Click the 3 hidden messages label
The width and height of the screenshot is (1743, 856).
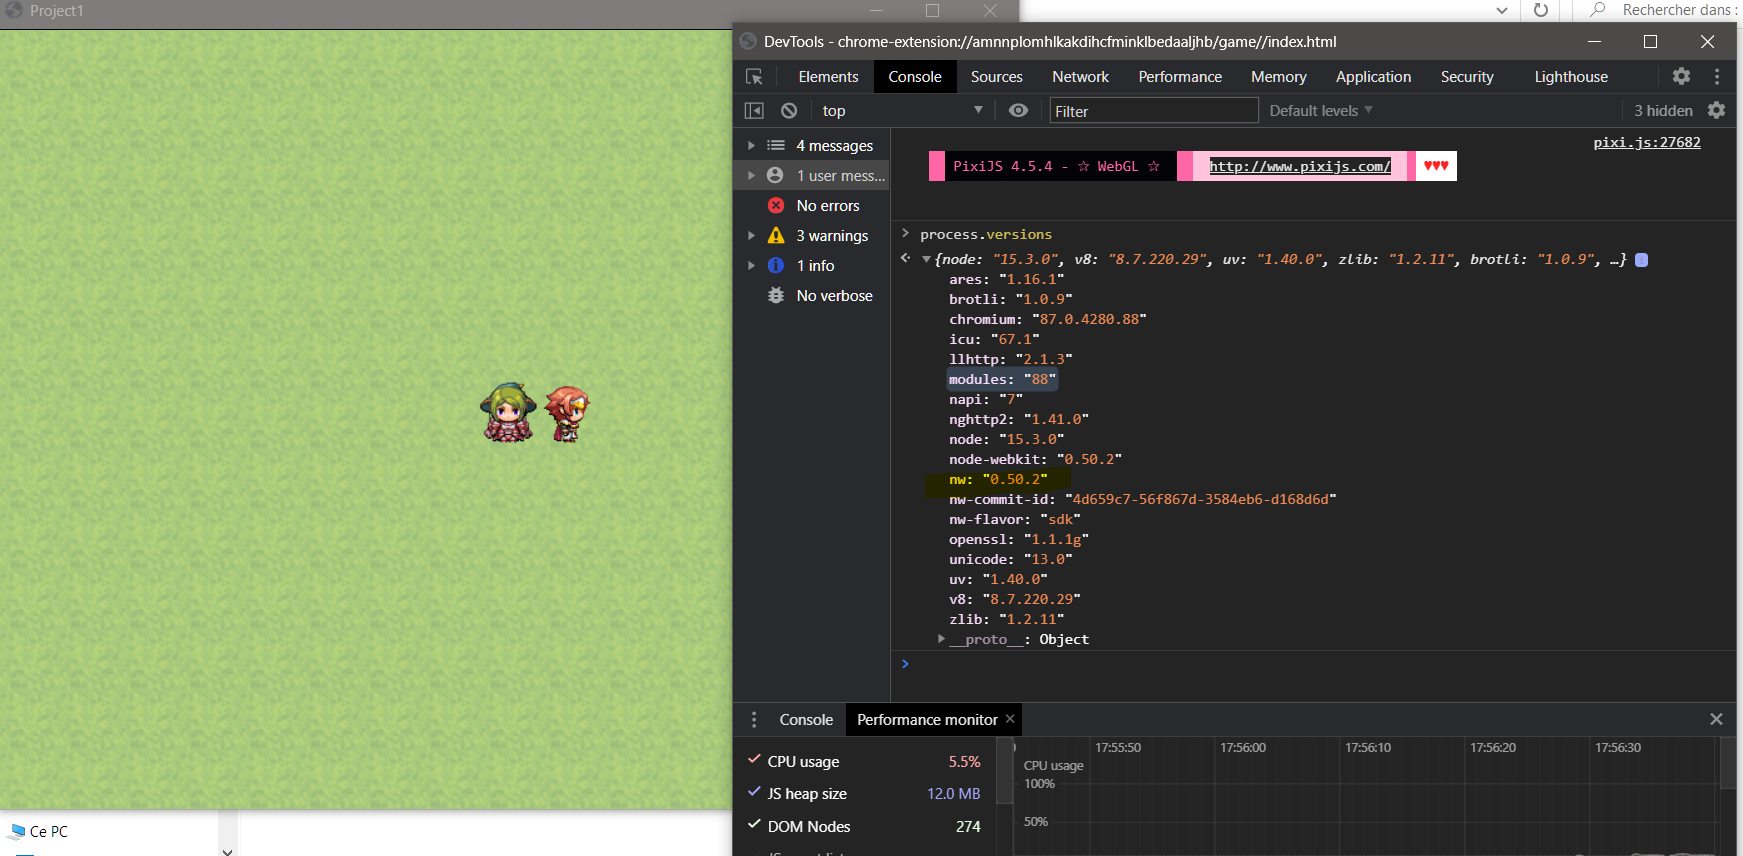pos(1663,111)
